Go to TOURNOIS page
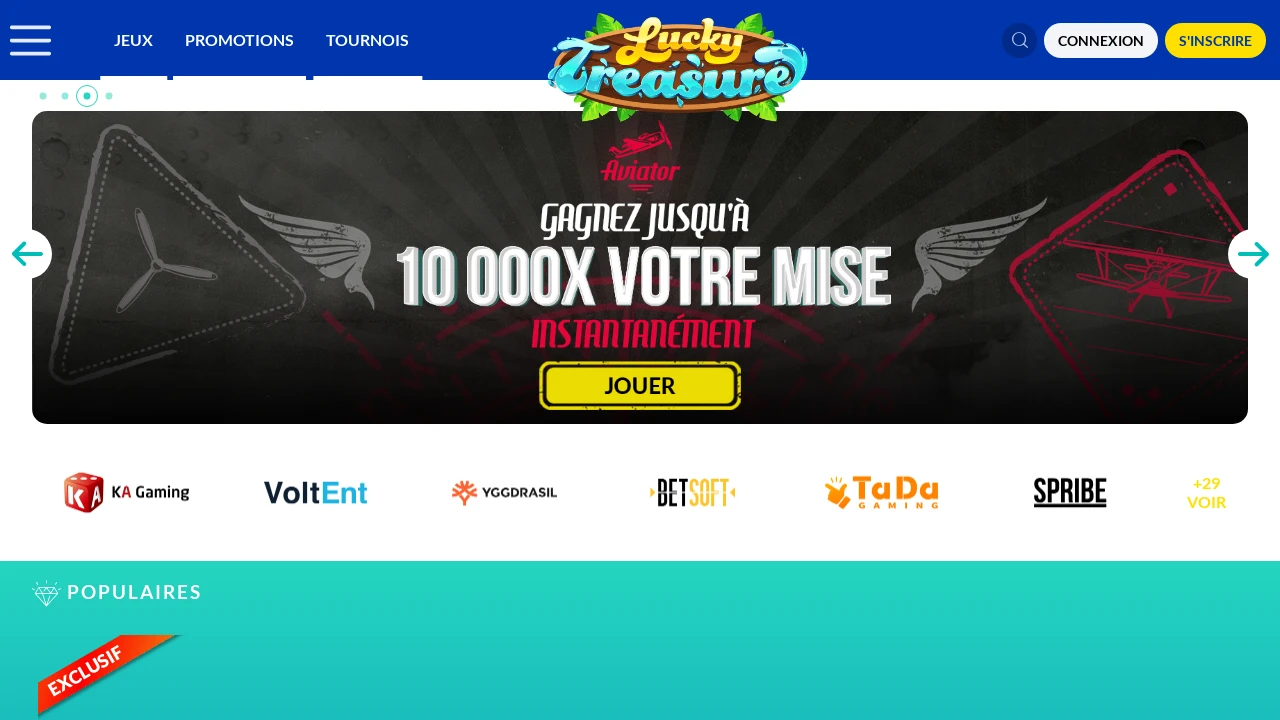This screenshot has width=1280, height=720. click(x=367, y=40)
